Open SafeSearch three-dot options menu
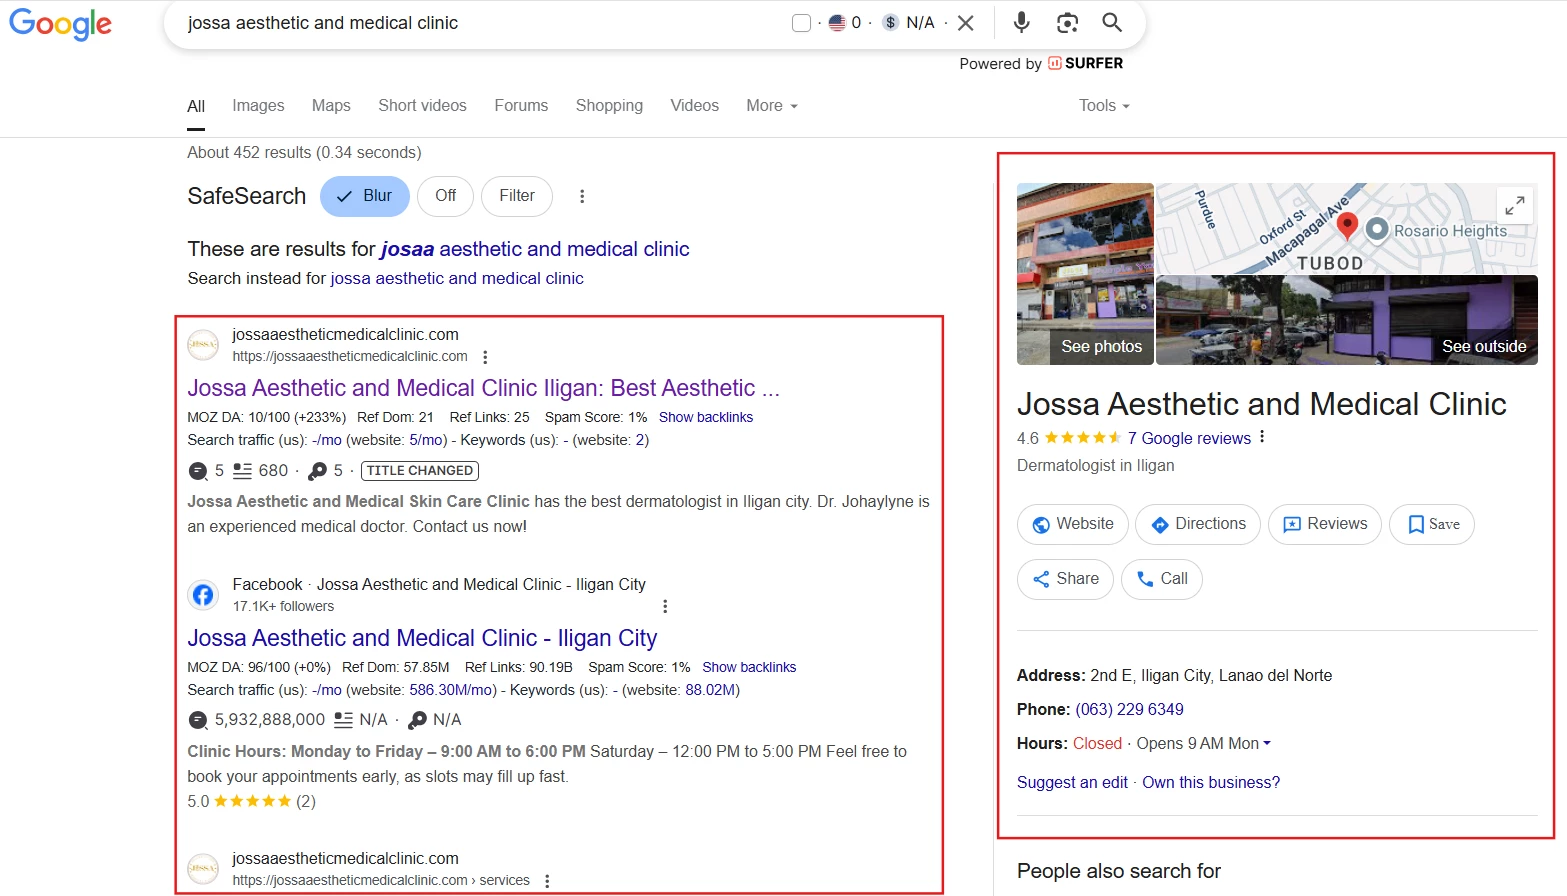This screenshot has height=896, width=1567. click(x=582, y=196)
